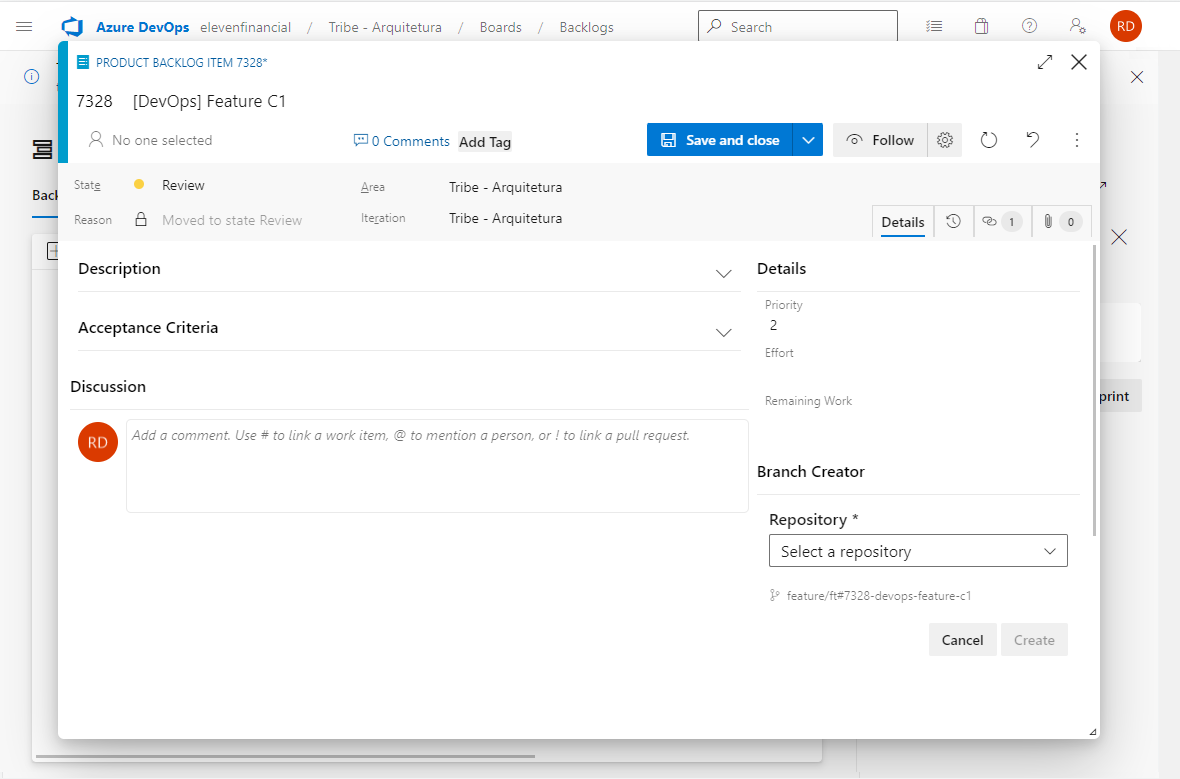Click the Revert changes undo icon
The height and width of the screenshot is (779, 1180).
click(1032, 140)
